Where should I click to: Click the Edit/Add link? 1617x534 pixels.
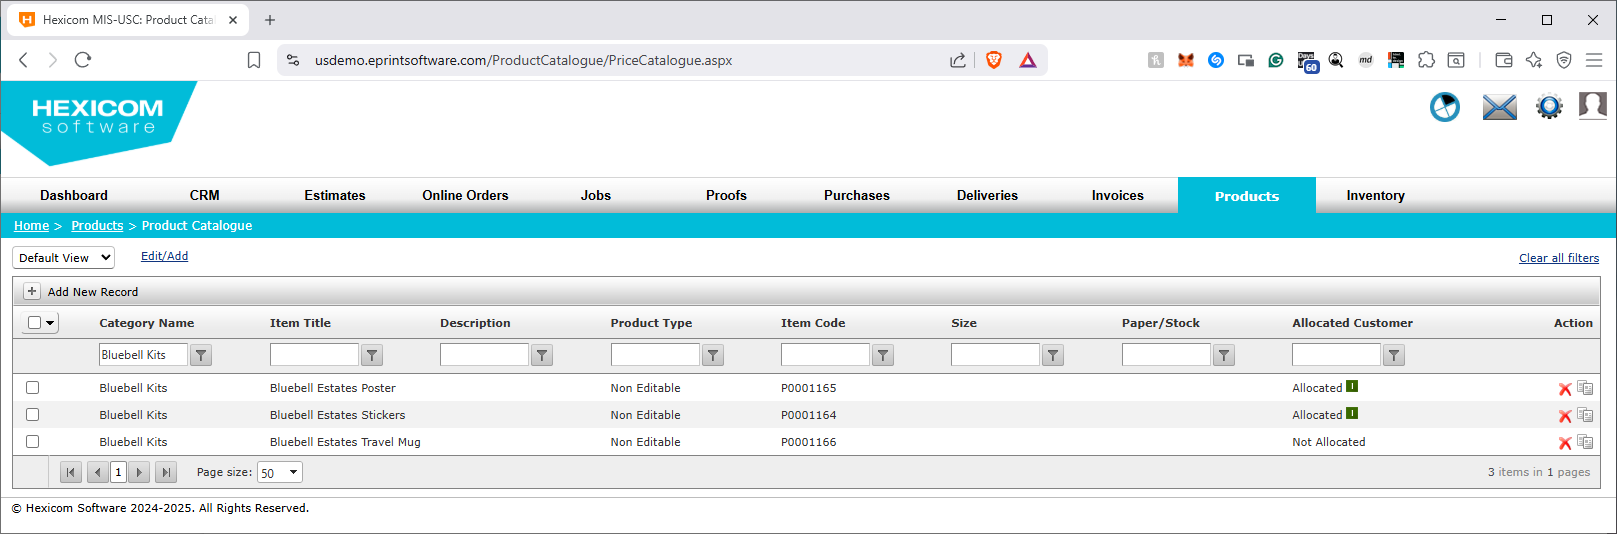[x=164, y=256]
